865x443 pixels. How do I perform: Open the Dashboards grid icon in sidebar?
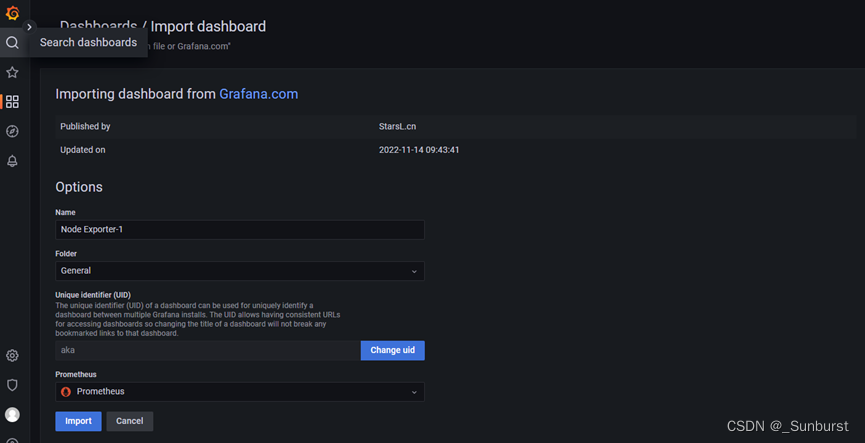pos(12,102)
